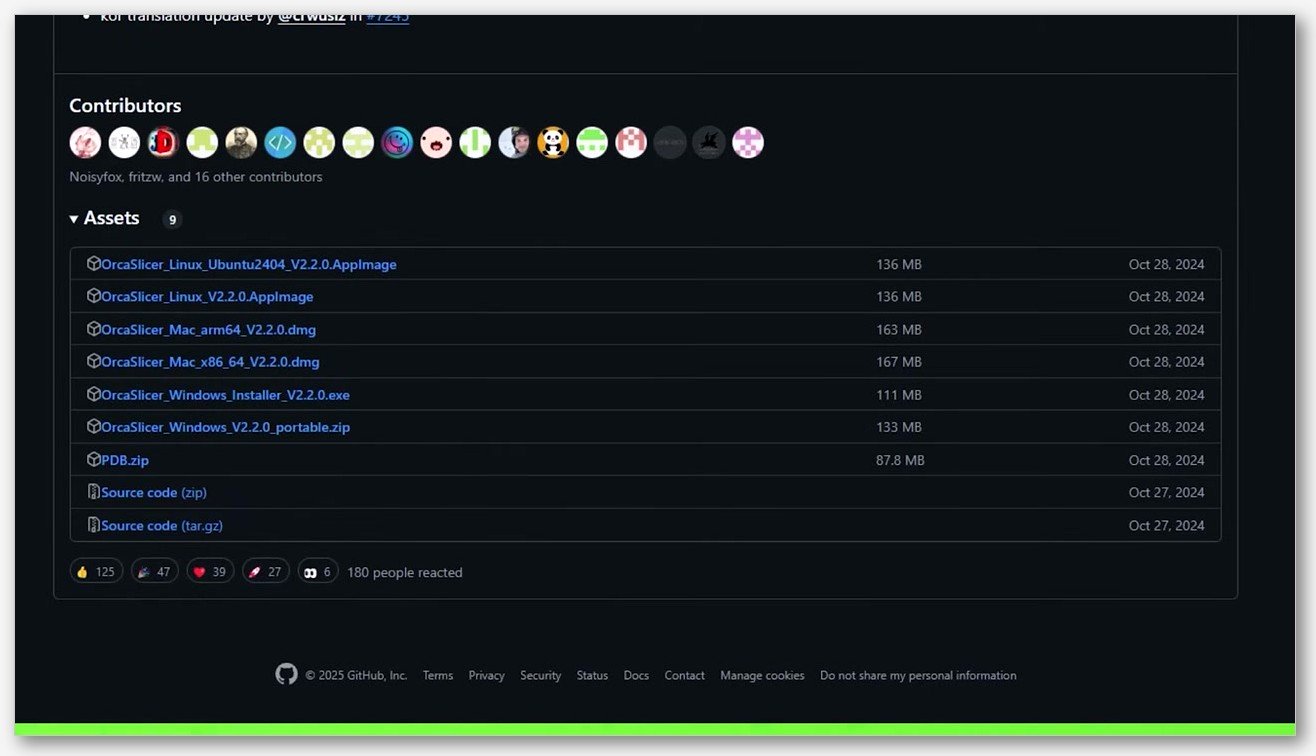
Task: Click package icon beside OrcaSlicer_Mac_x86_64_V2.2.0.dmg
Action: coord(94,361)
